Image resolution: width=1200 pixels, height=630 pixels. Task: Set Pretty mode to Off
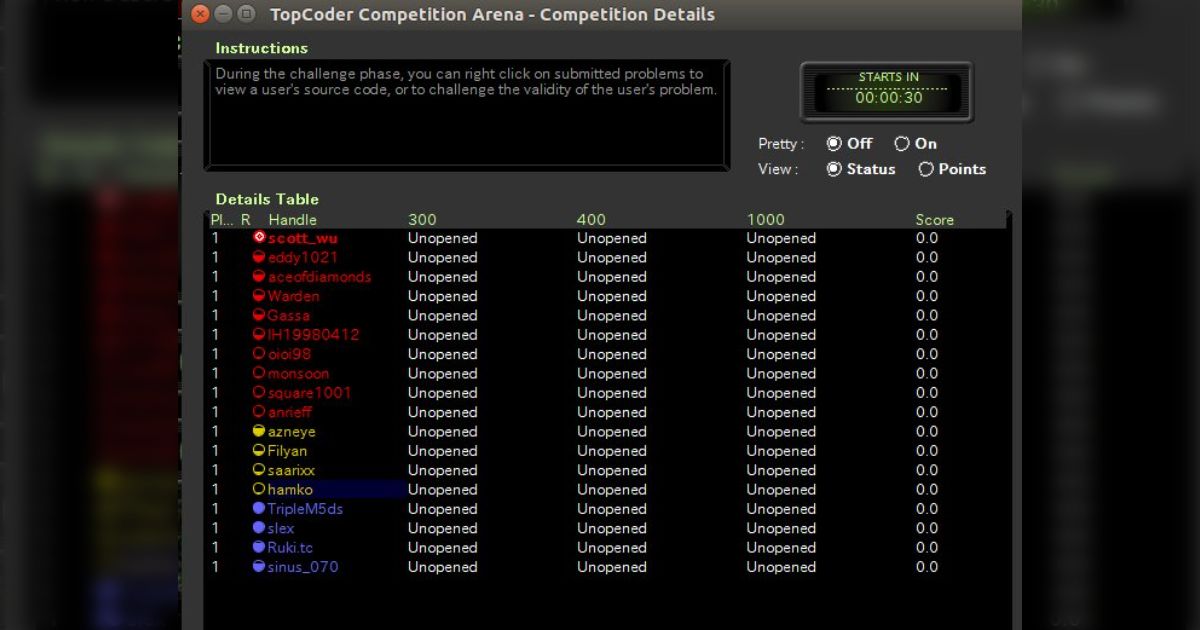pos(834,144)
